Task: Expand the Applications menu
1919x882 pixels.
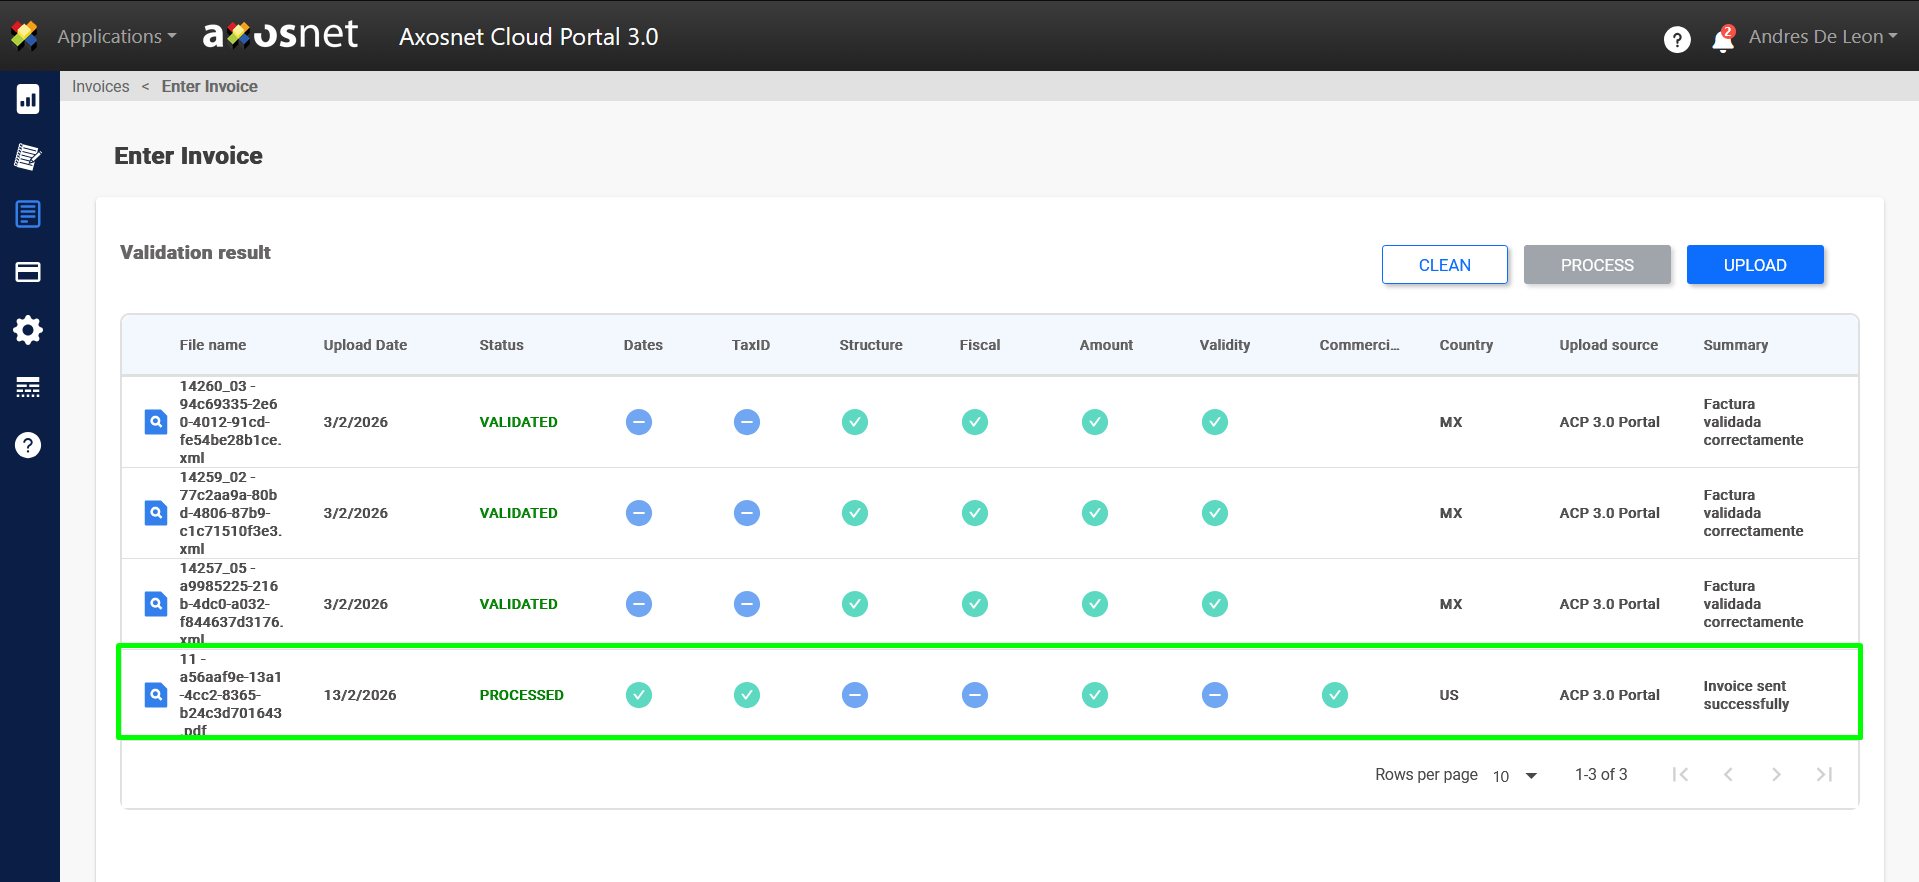Action: pos(116,37)
